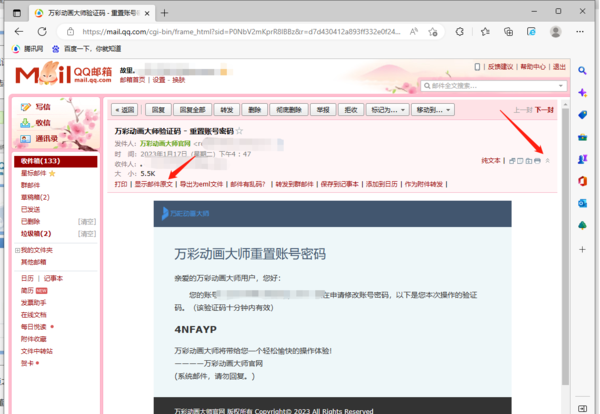Collapse mail header with the chevron
600x414 pixels.
[x=547, y=160]
